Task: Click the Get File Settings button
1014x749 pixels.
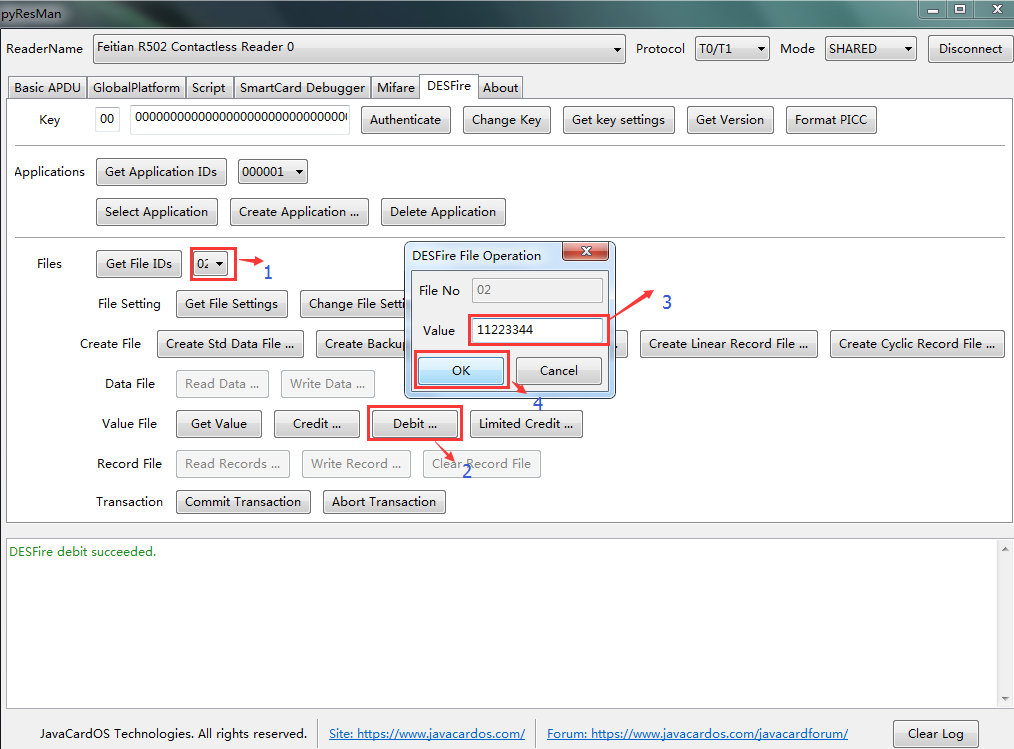Action: pyautogui.click(x=232, y=303)
